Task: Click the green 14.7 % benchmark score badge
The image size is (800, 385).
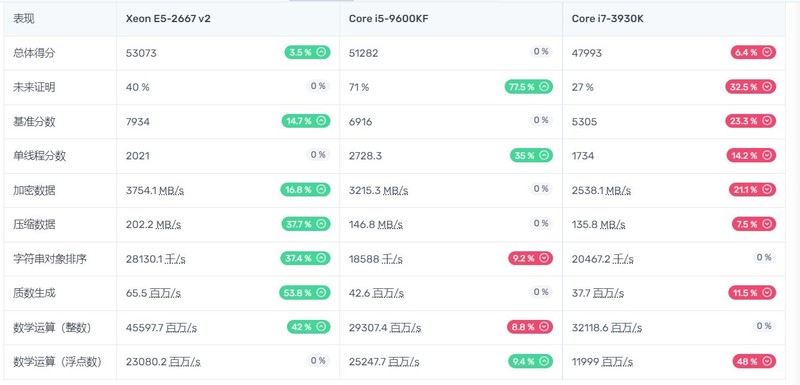Action: pos(306,121)
